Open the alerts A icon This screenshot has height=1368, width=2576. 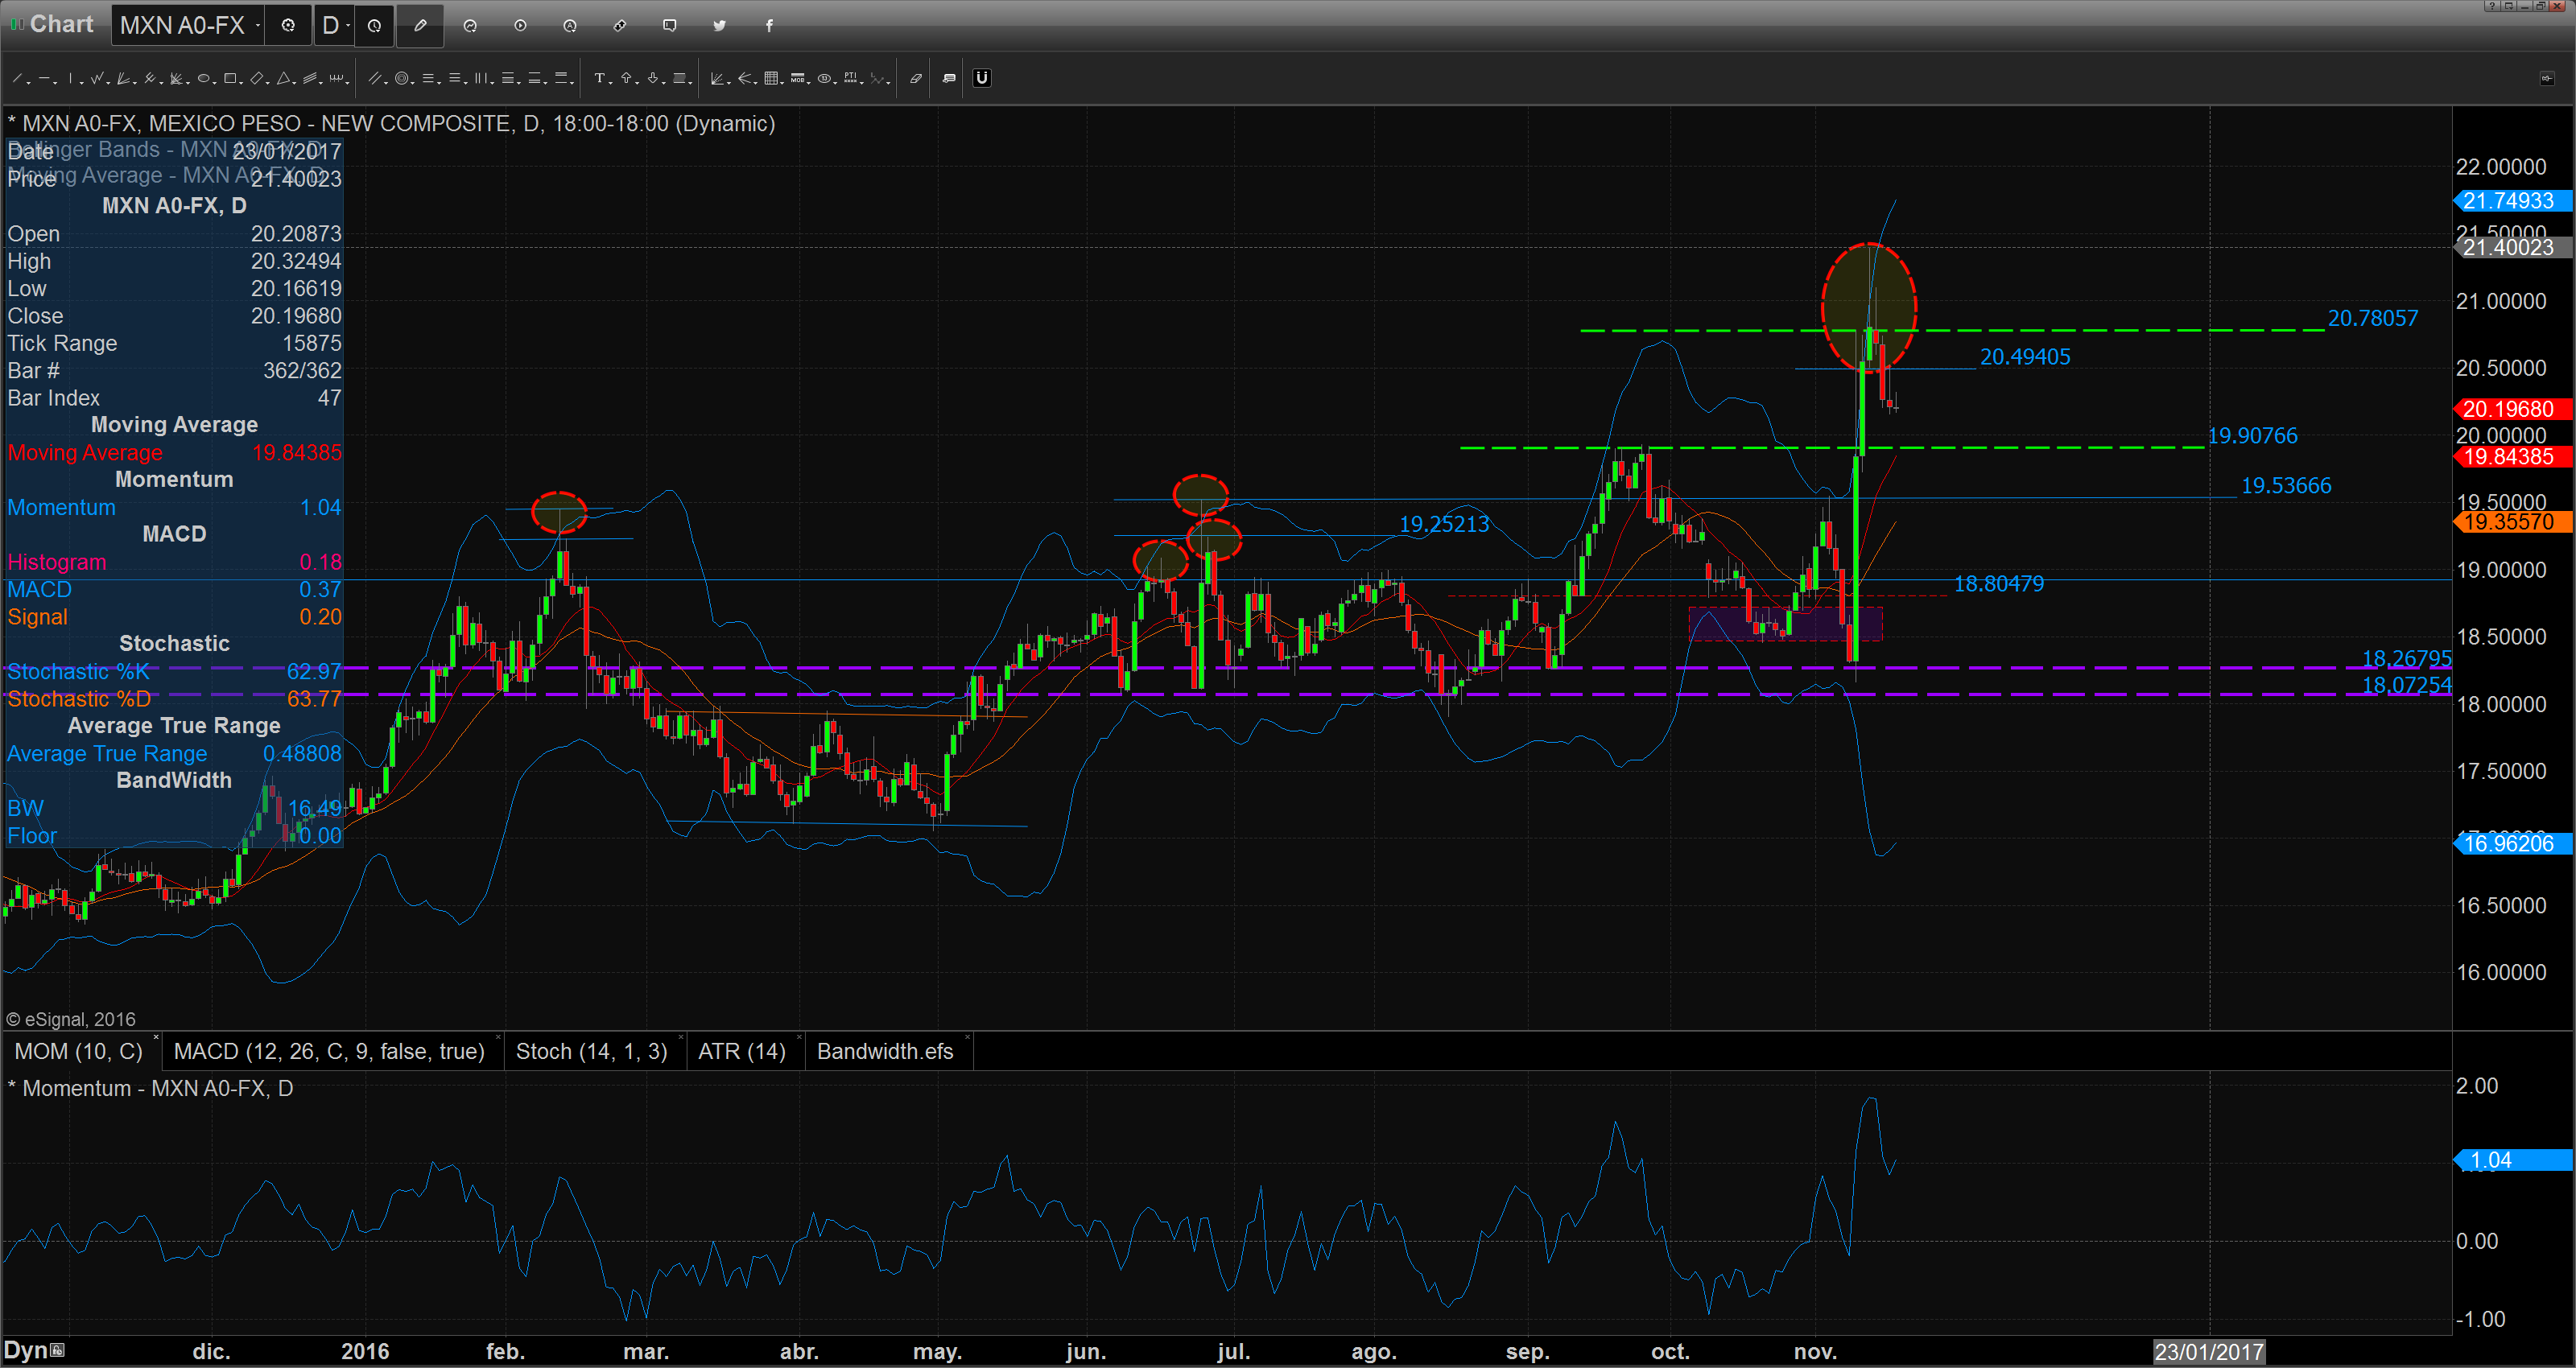pyautogui.click(x=570, y=25)
